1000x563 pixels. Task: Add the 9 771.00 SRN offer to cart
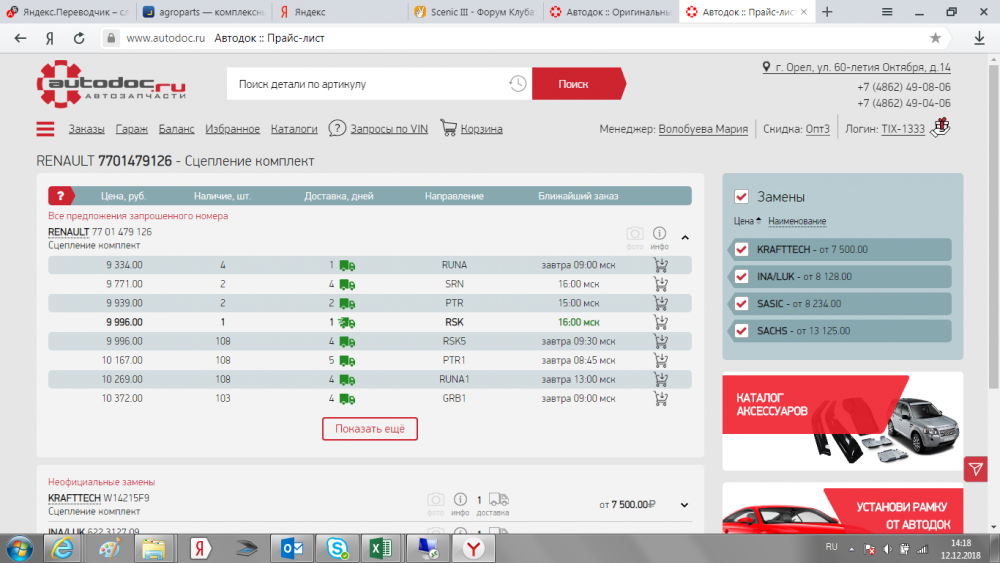tap(661, 284)
